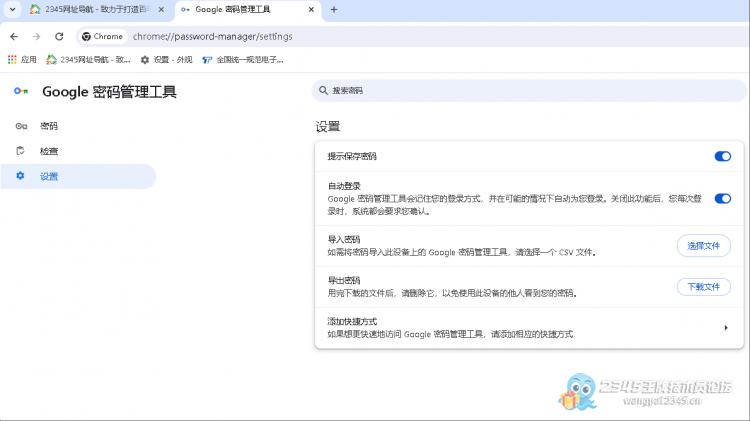The image size is (750, 421).
Task: Click the Google 密码管理工具 title
Action: (x=110, y=91)
